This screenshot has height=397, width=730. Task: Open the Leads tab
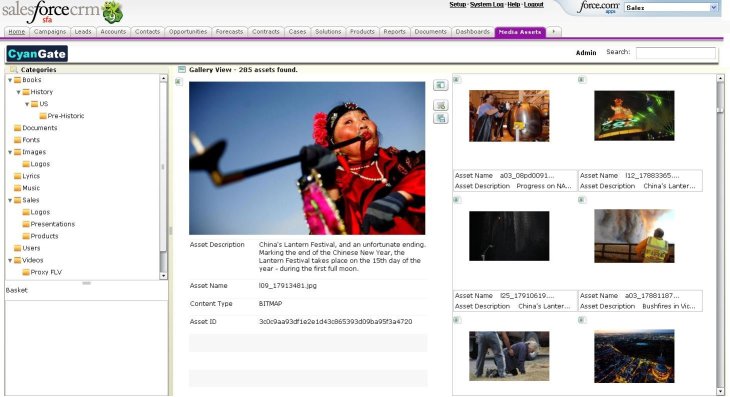(83, 32)
